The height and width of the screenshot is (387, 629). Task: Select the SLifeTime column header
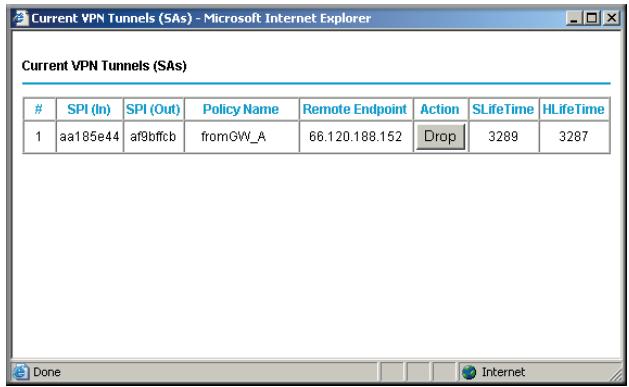(x=503, y=109)
